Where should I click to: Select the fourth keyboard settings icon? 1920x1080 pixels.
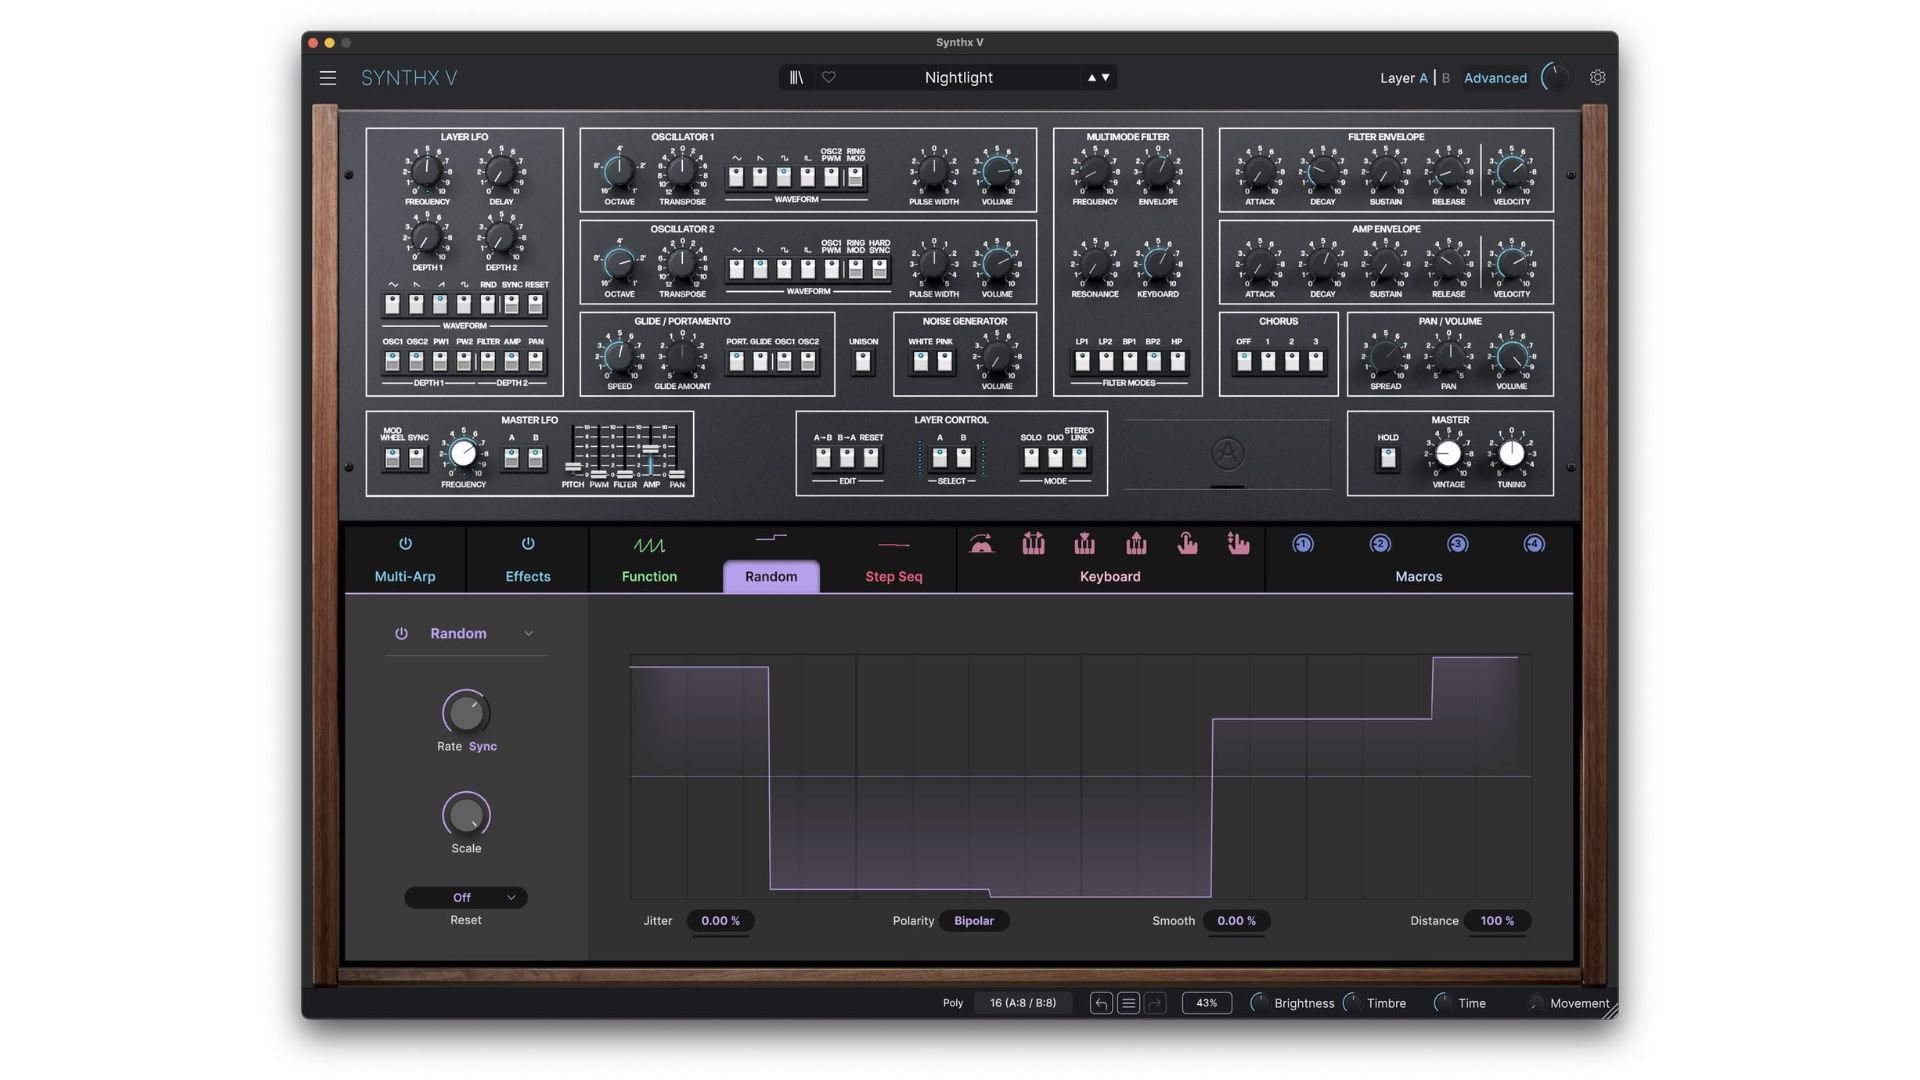pos(1136,544)
